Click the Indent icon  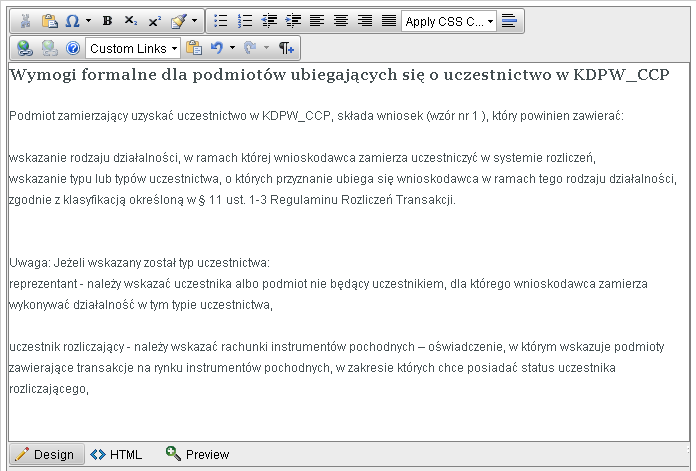(293, 21)
